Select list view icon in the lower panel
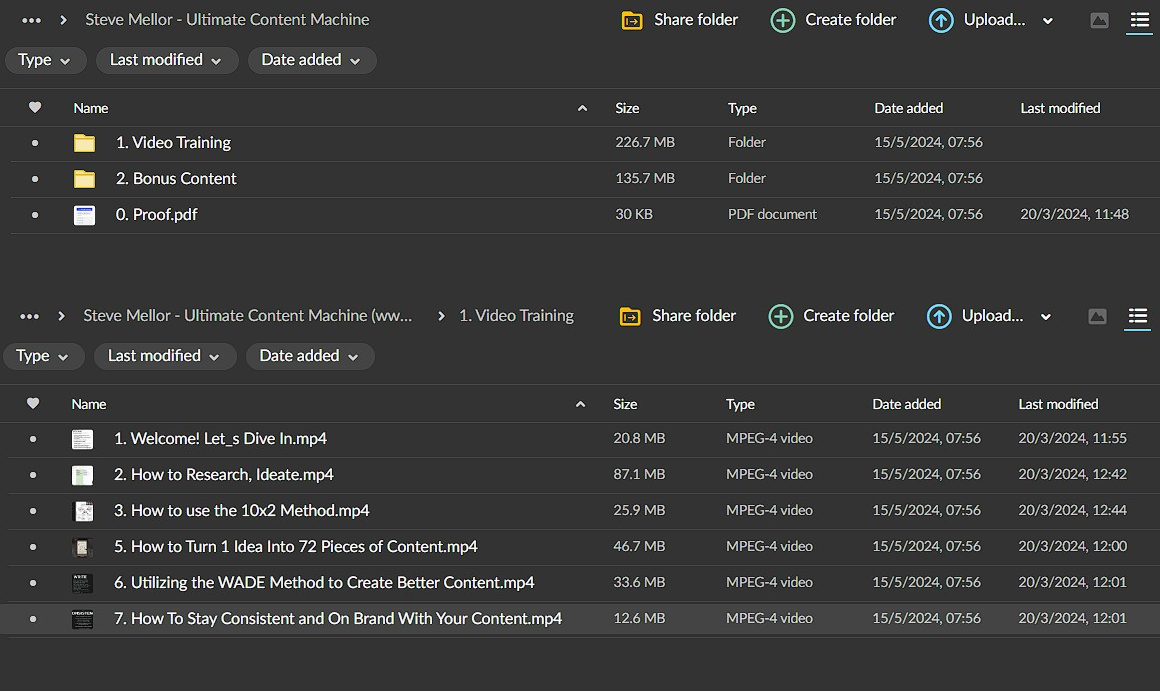 point(1137,317)
